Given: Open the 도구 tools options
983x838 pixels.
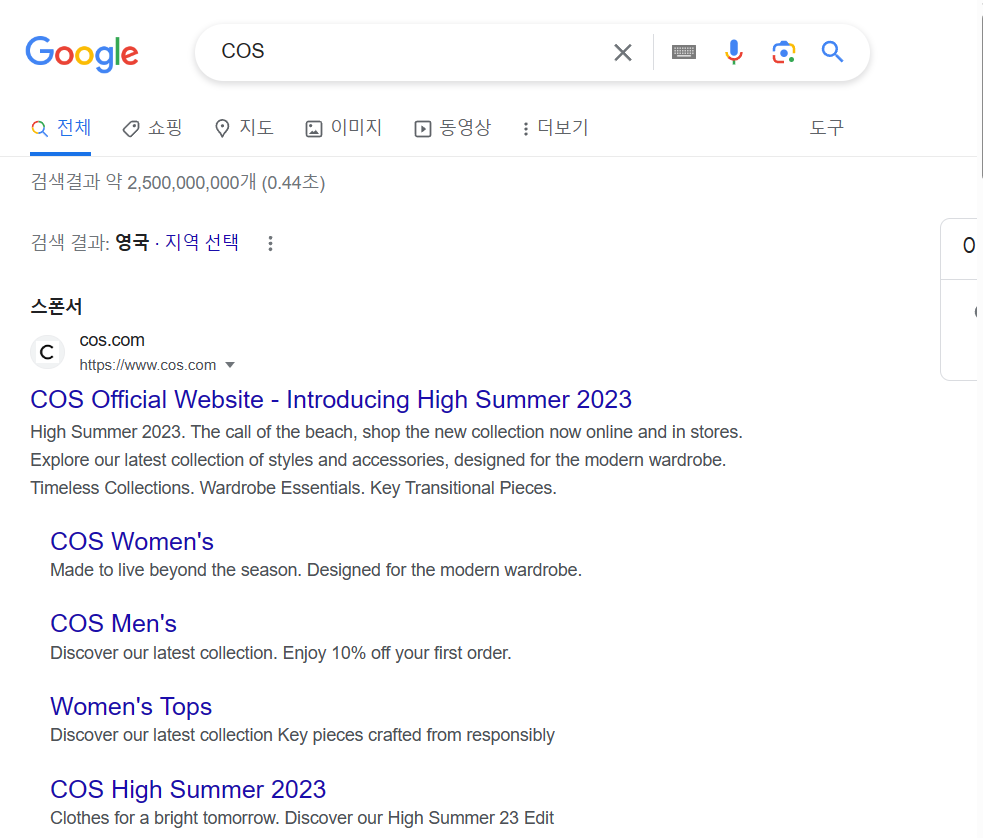Looking at the screenshot, I should tap(826, 128).
